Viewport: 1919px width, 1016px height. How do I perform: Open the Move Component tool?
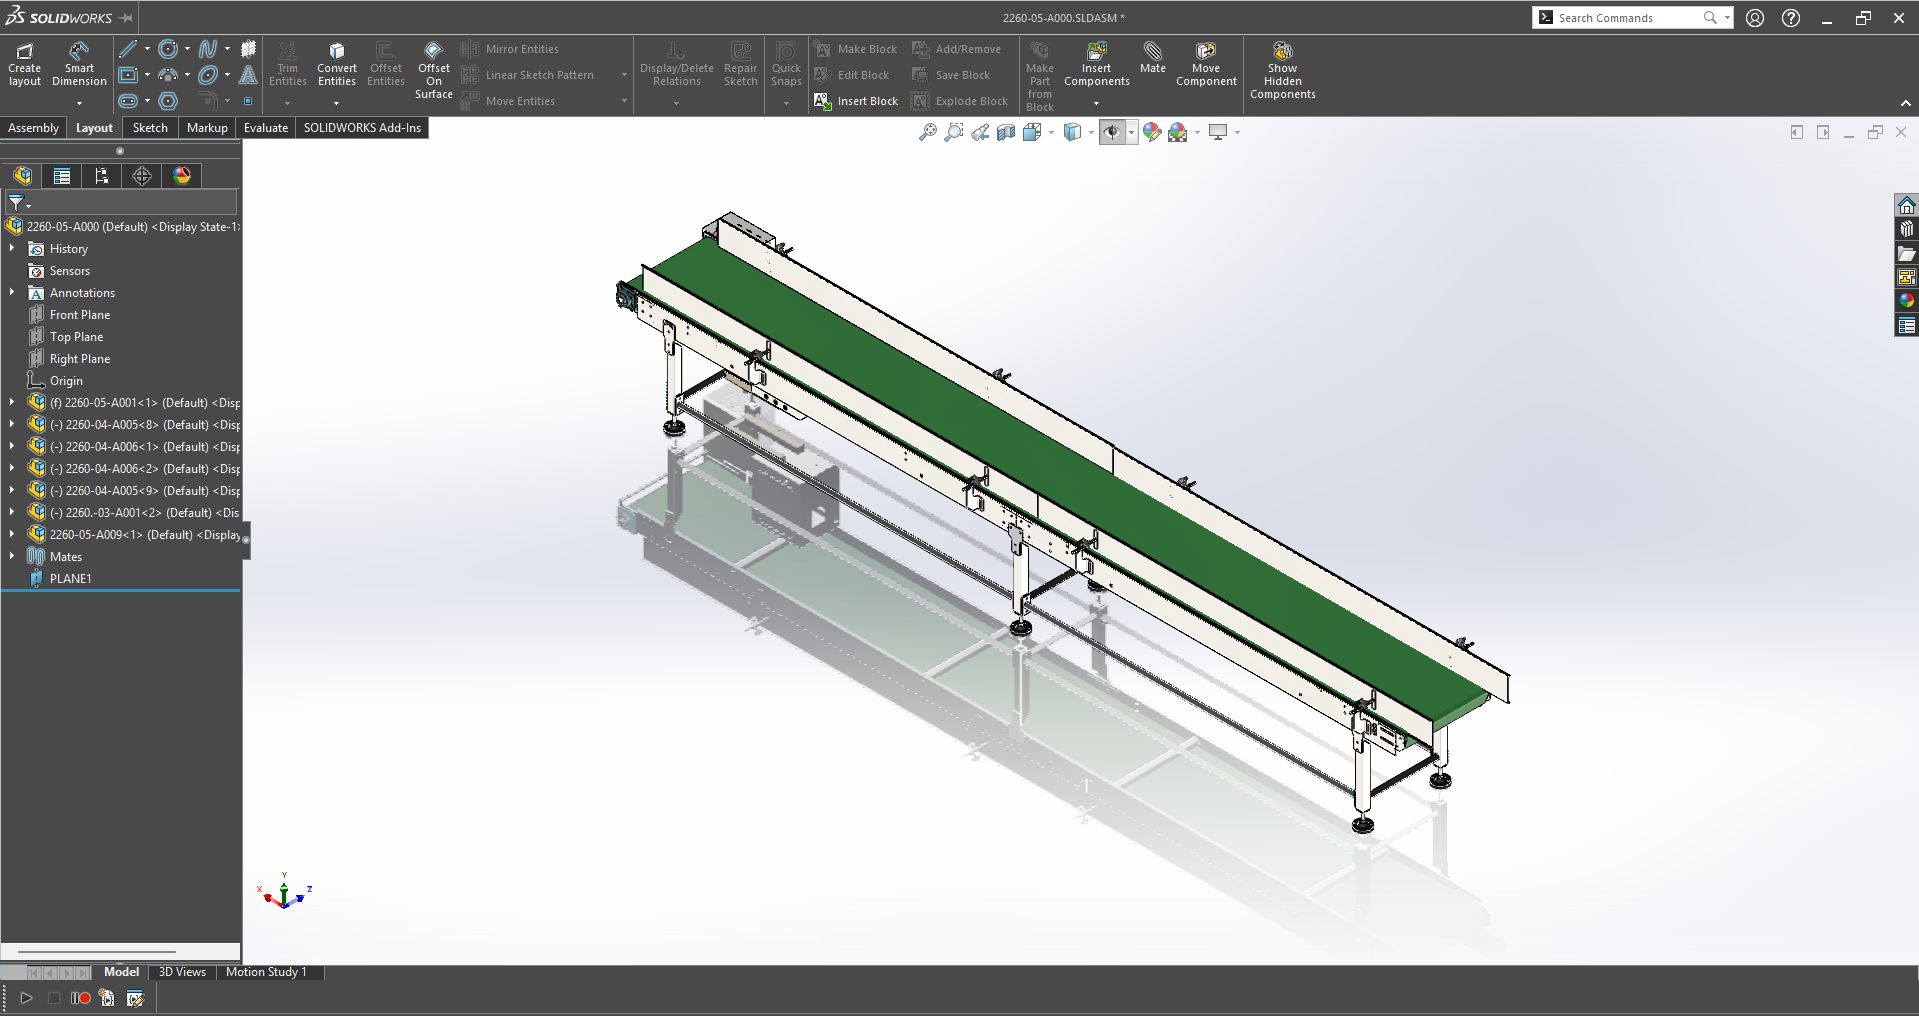[x=1206, y=64]
